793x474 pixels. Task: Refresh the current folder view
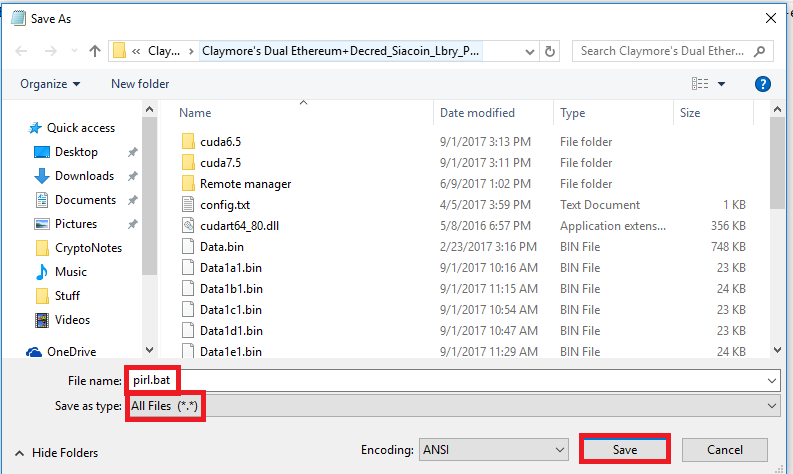pyautogui.click(x=550, y=52)
